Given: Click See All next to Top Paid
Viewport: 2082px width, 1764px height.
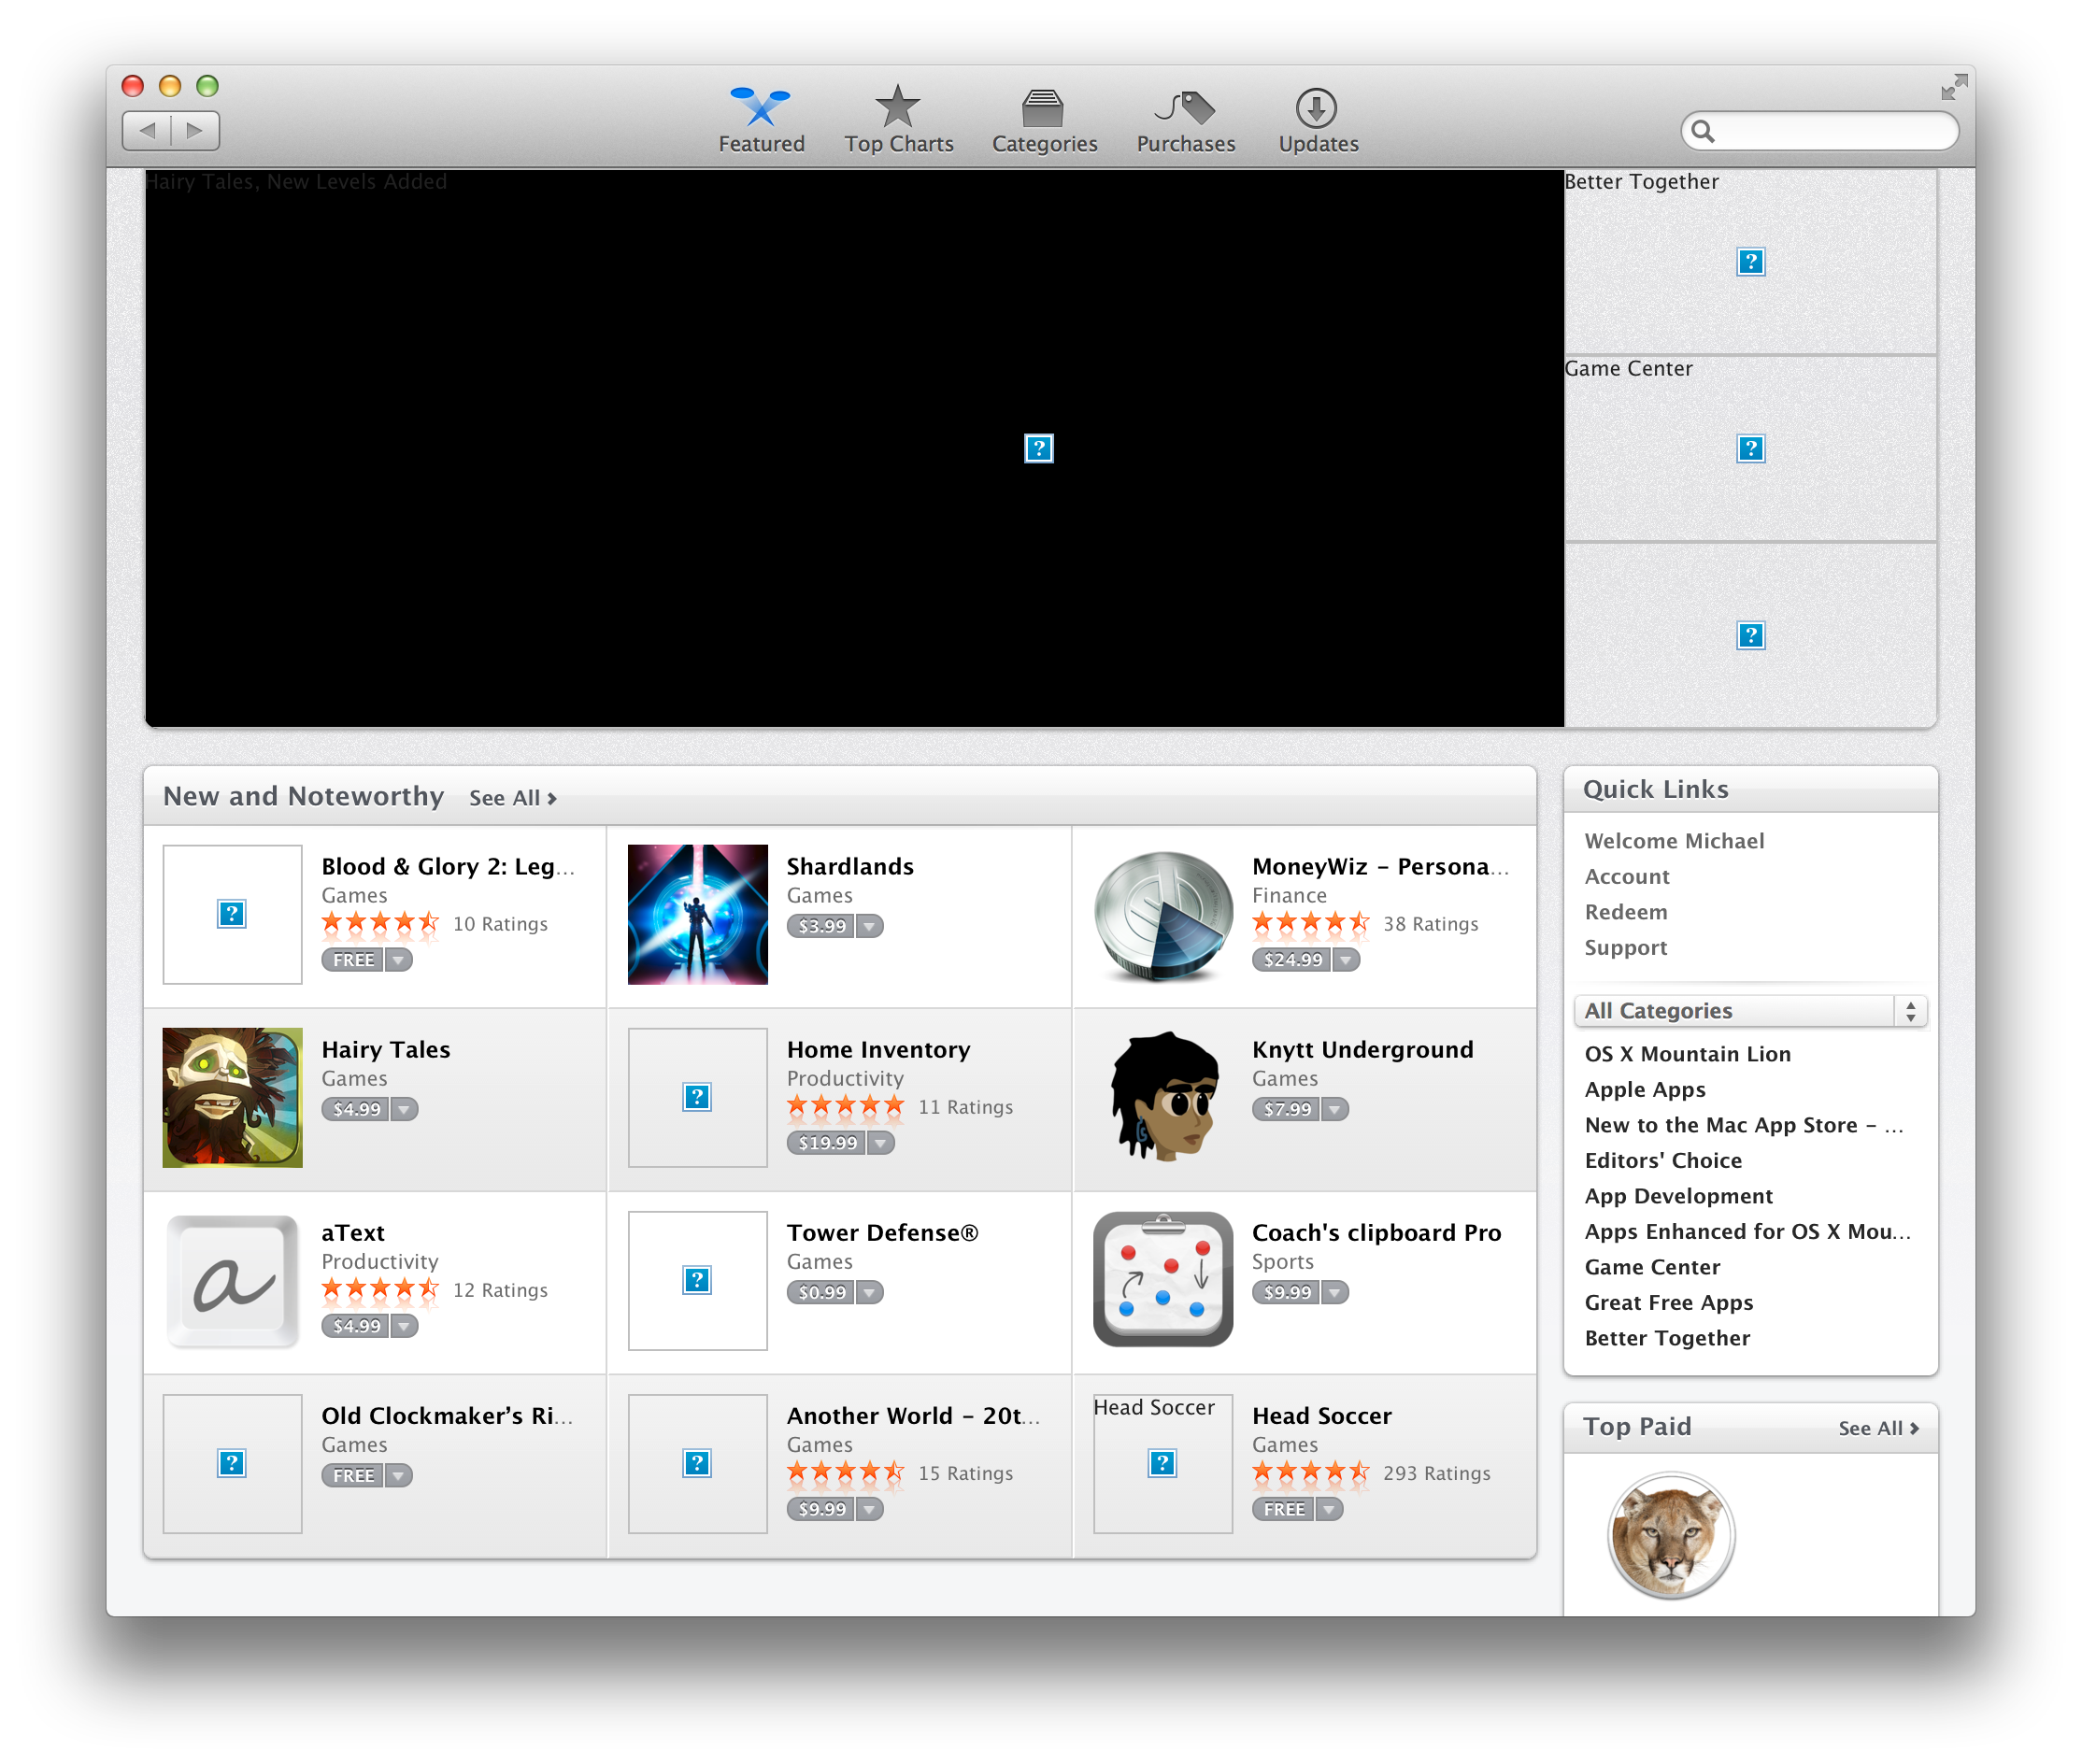Looking at the screenshot, I should tap(1878, 1428).
